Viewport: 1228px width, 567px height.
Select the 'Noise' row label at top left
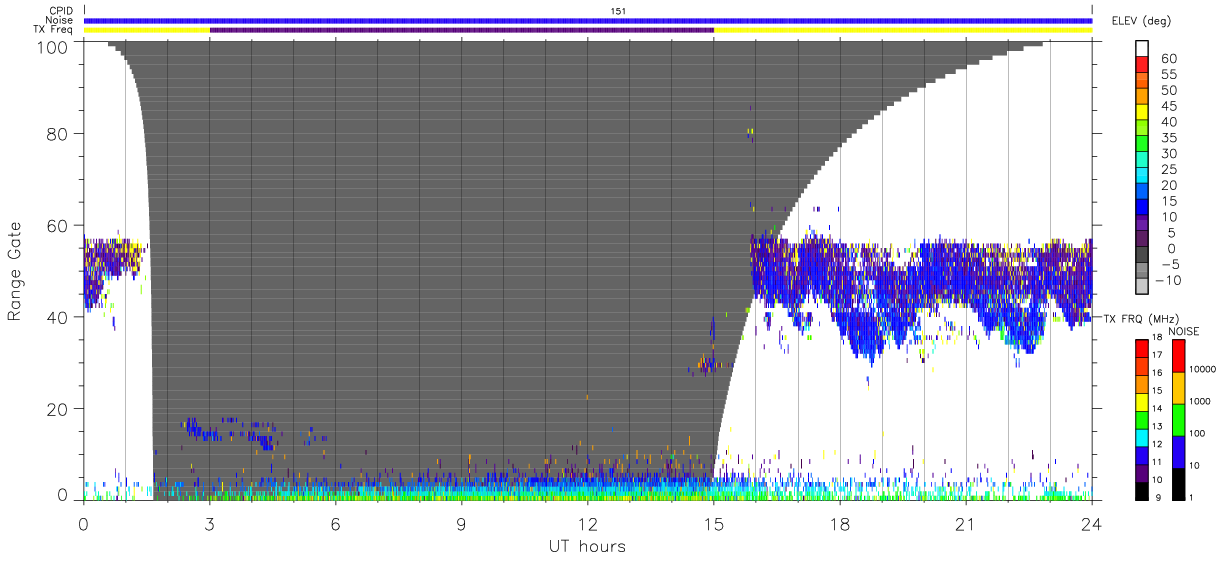pyautogui.click(x=60, y=20)
